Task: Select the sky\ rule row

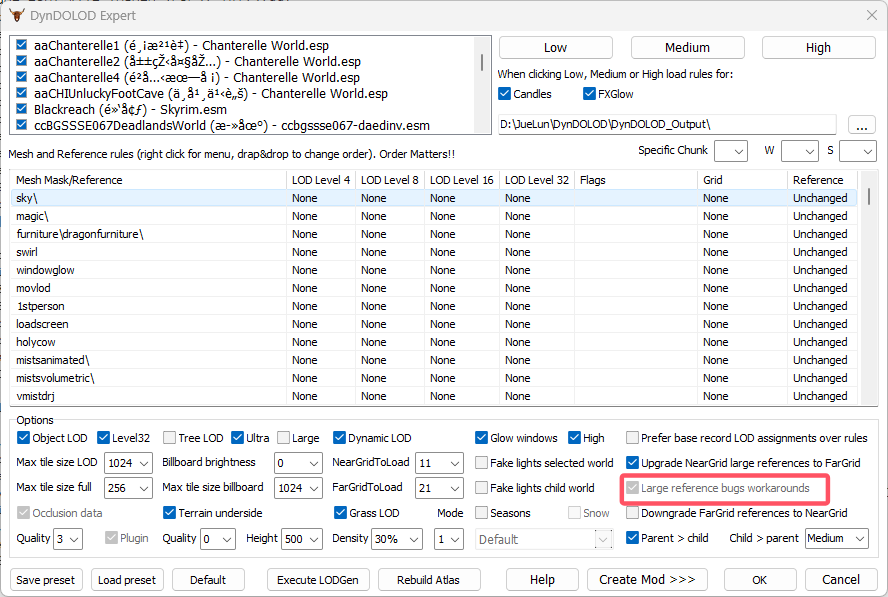Action: 434,198
